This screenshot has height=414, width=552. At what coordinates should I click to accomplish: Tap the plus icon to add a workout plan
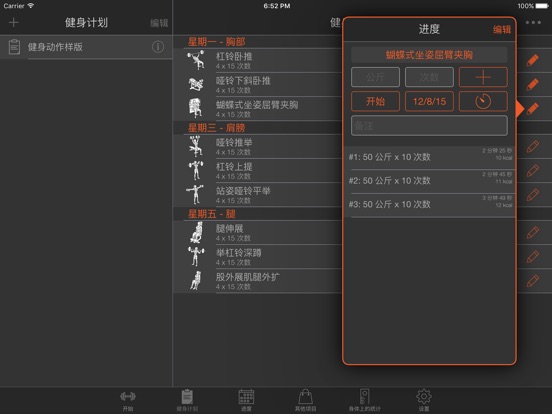pos(14,23)
